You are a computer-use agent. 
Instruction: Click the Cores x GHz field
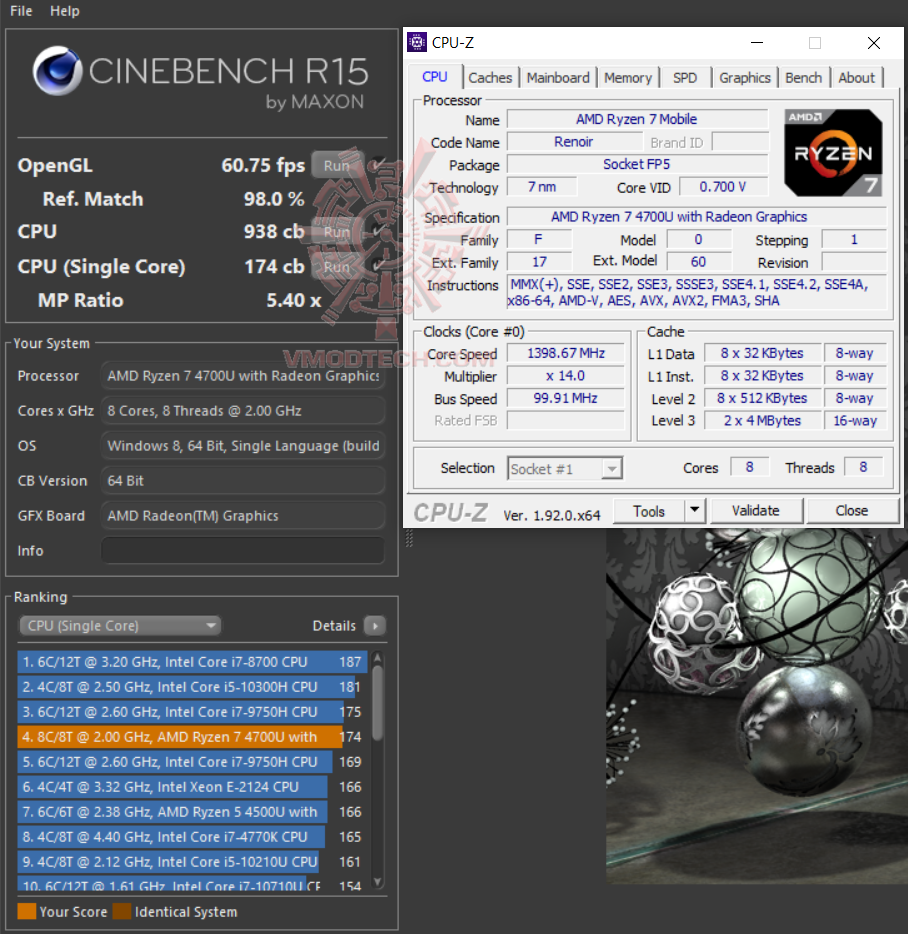[243, 410]
